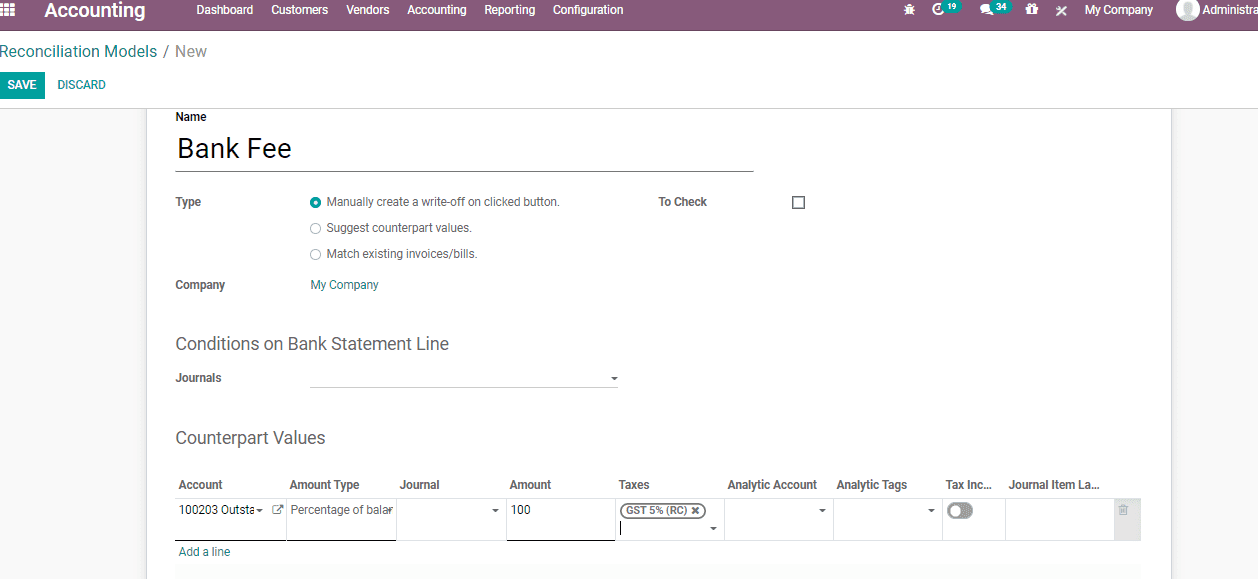The image size is (1258, 579).
Task: Toggle Tax Included on the line
Action: [959, 510]
